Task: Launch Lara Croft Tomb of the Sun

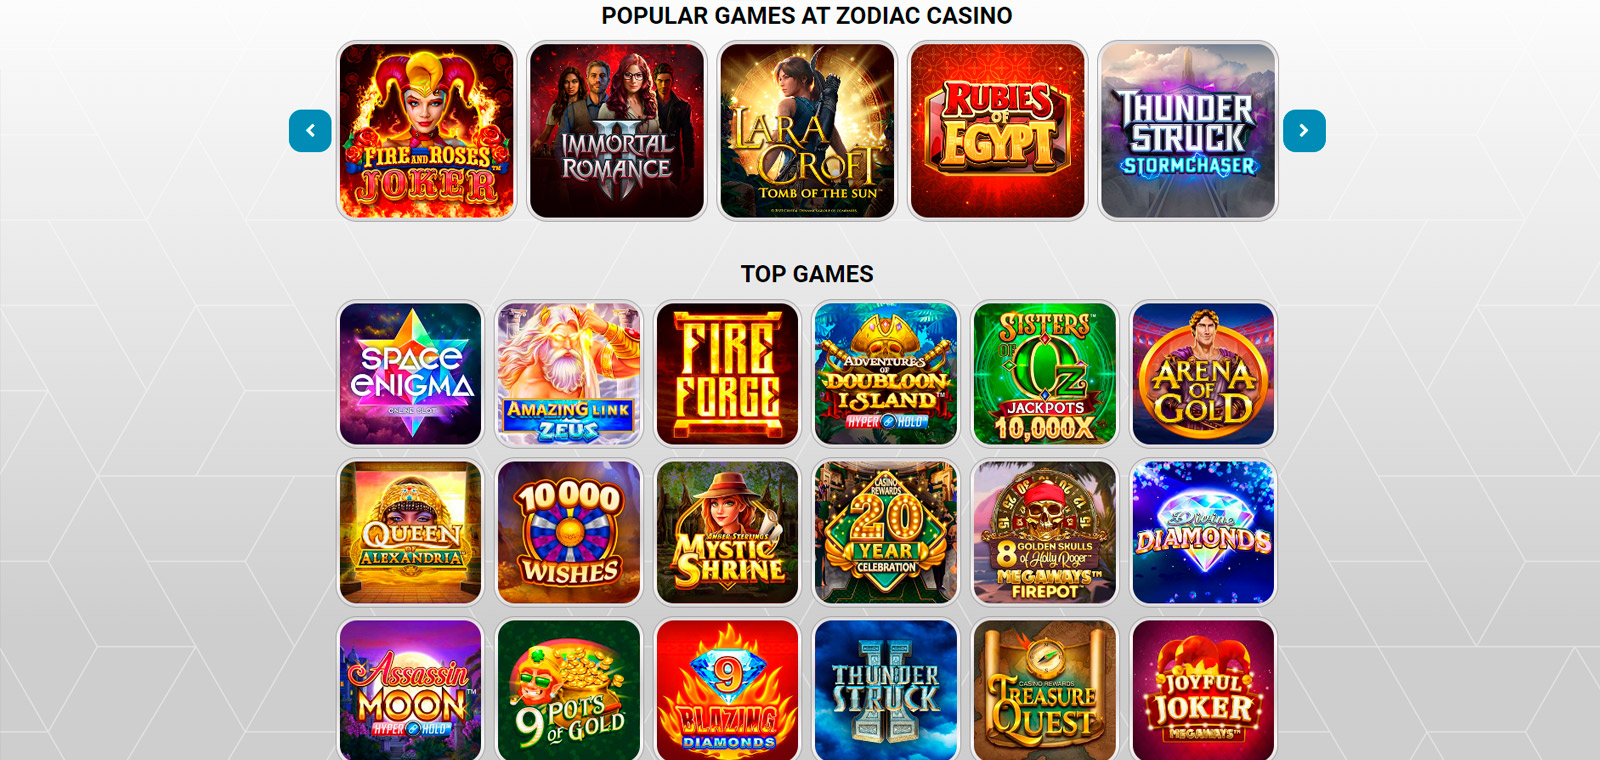Action: point(807,131)
